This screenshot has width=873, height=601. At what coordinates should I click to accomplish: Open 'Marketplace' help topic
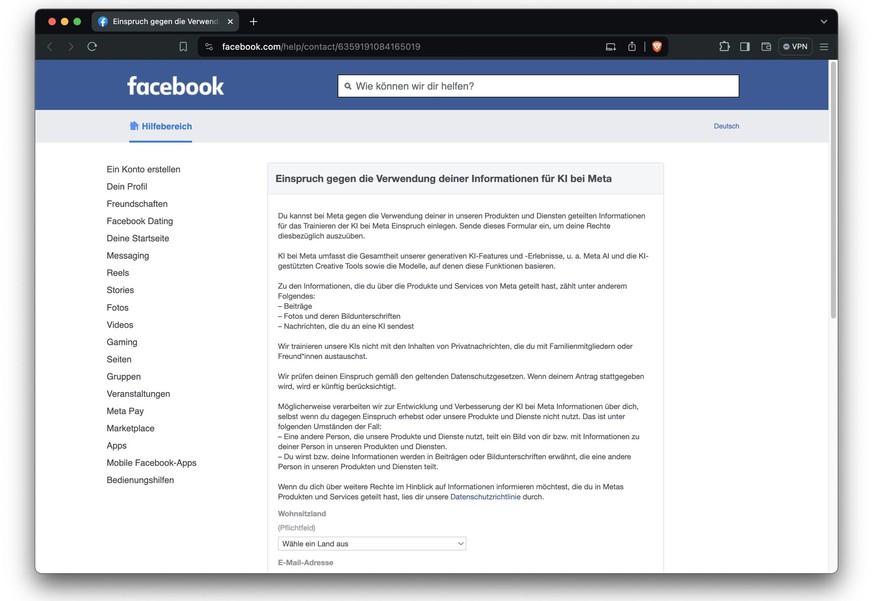point(130,428)
